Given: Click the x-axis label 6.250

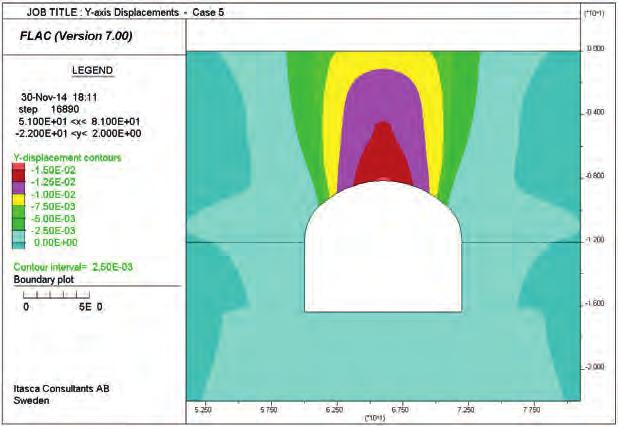Looking at the screenshot, I should [335, 410].
